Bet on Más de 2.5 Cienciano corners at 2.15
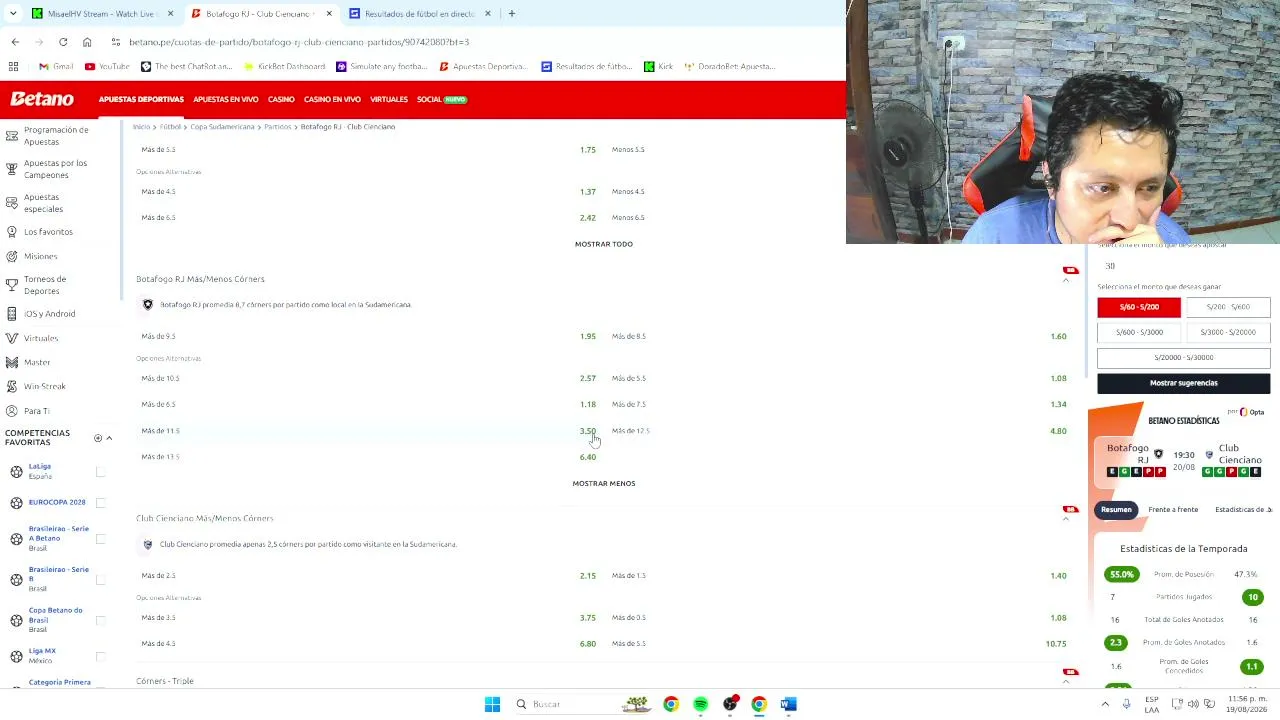 coord(368,576)
